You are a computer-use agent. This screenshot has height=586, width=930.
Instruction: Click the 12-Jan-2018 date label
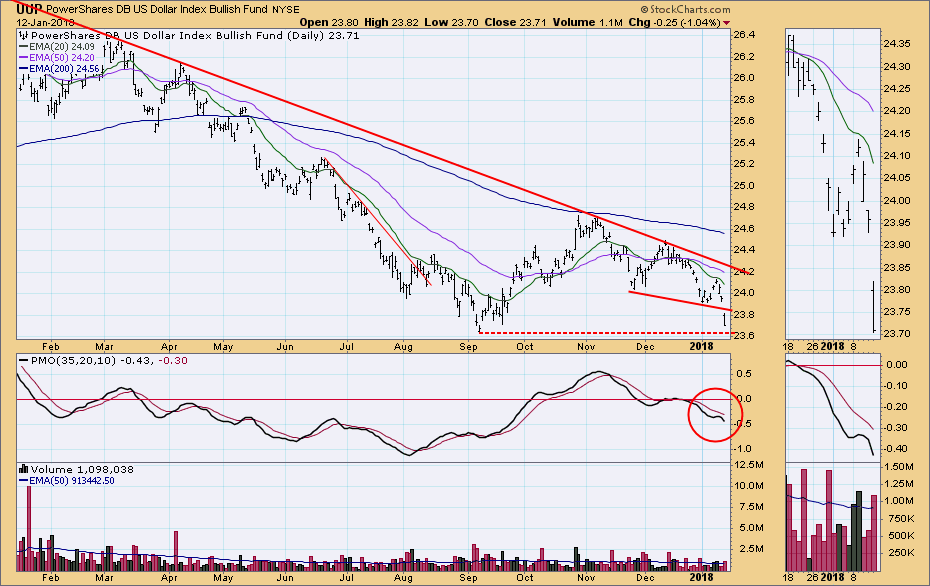45,23
